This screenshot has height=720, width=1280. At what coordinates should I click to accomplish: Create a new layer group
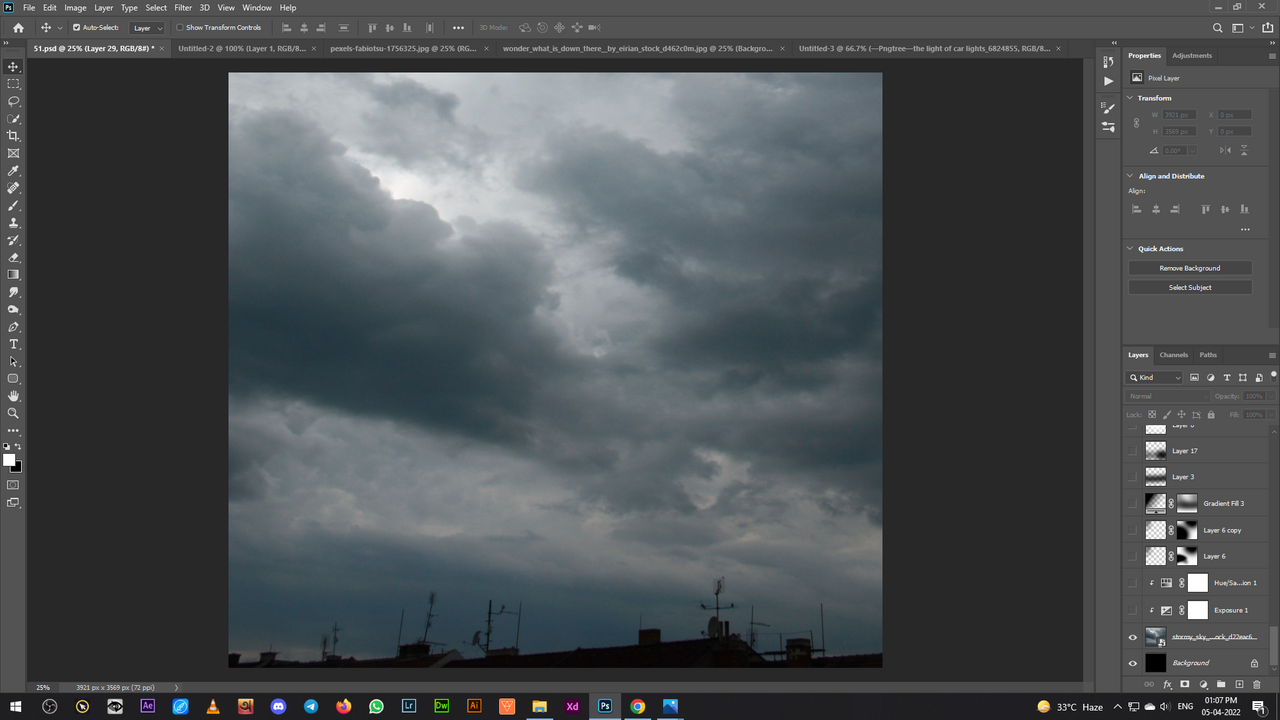1221,684
